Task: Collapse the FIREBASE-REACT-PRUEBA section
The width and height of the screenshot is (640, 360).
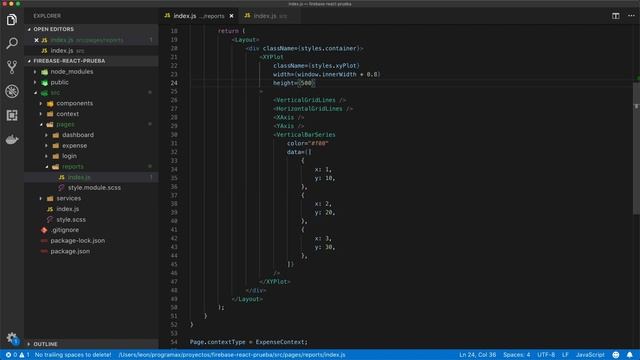Action: pyautogui.click(x=91, y=61)
